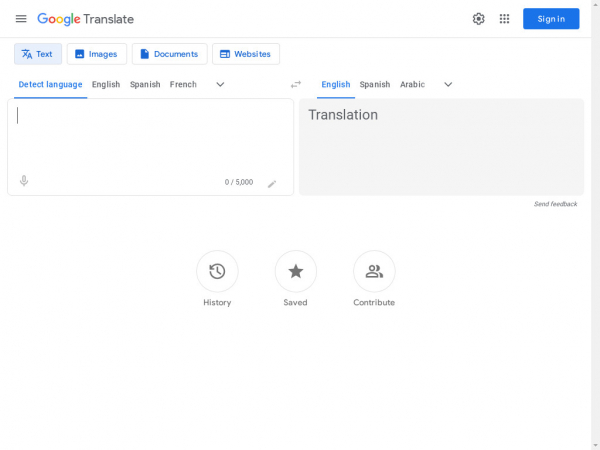
Task: Expand more target languages chevron
Action: 448,85
